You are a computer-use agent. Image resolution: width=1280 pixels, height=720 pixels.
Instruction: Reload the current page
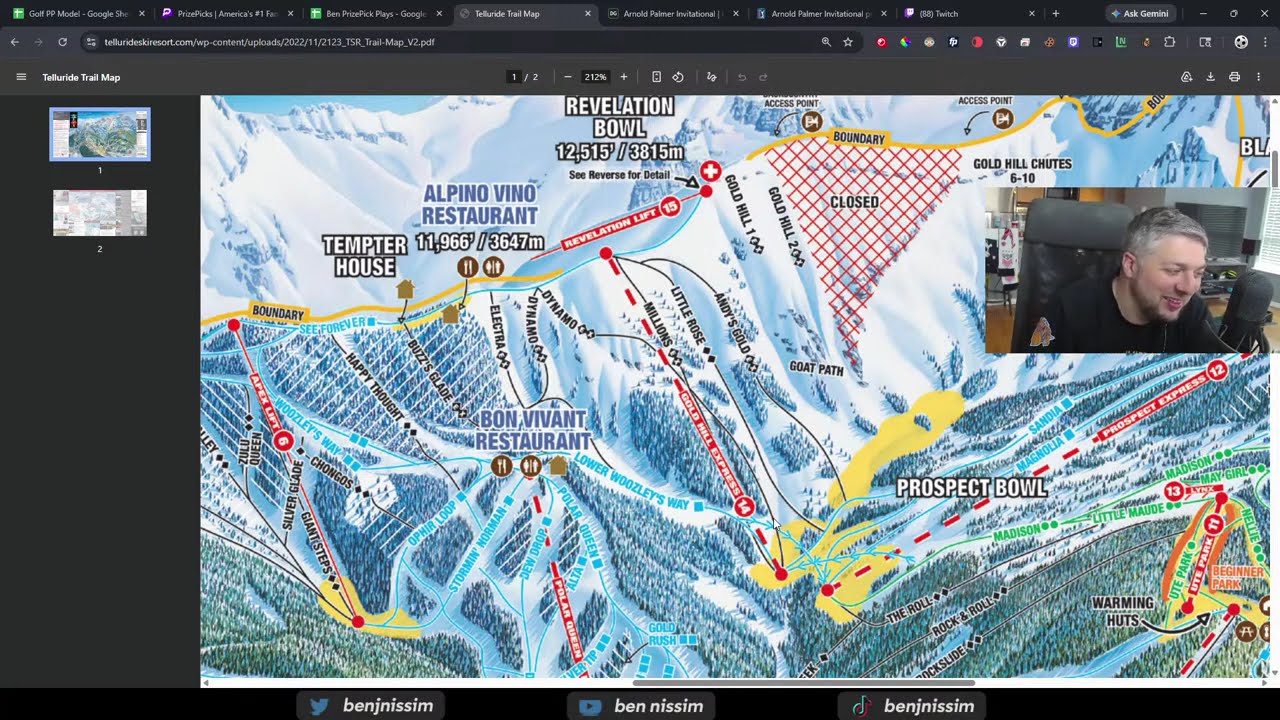tap(62, 42)
